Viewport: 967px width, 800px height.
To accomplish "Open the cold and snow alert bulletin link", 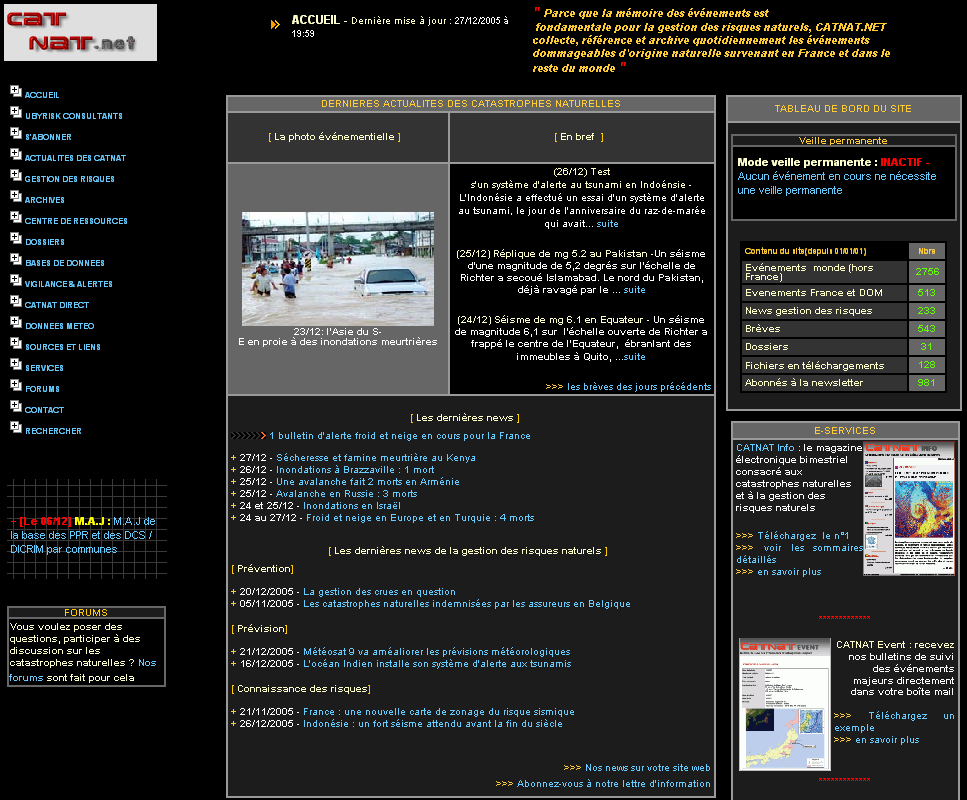I will click(x=400, y=436).
